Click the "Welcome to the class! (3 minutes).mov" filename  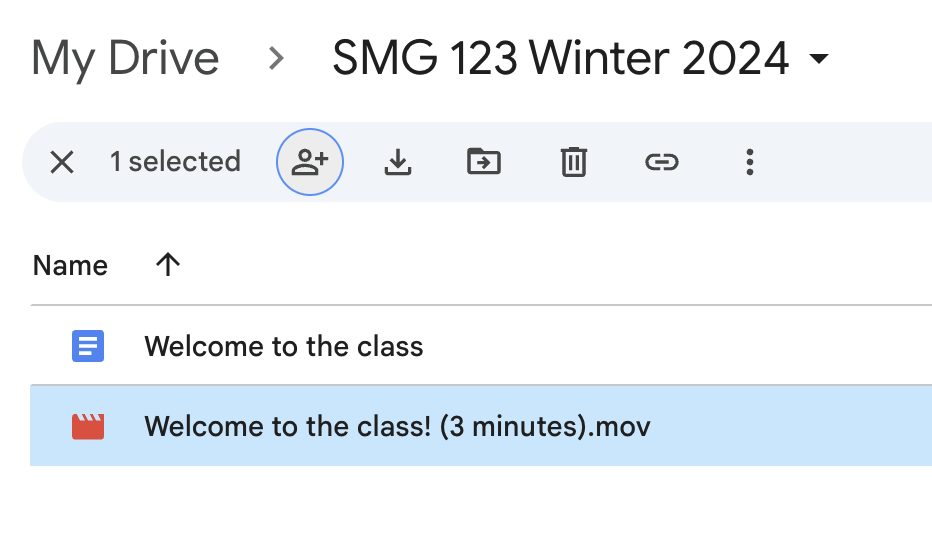click(x=397, y=427)
